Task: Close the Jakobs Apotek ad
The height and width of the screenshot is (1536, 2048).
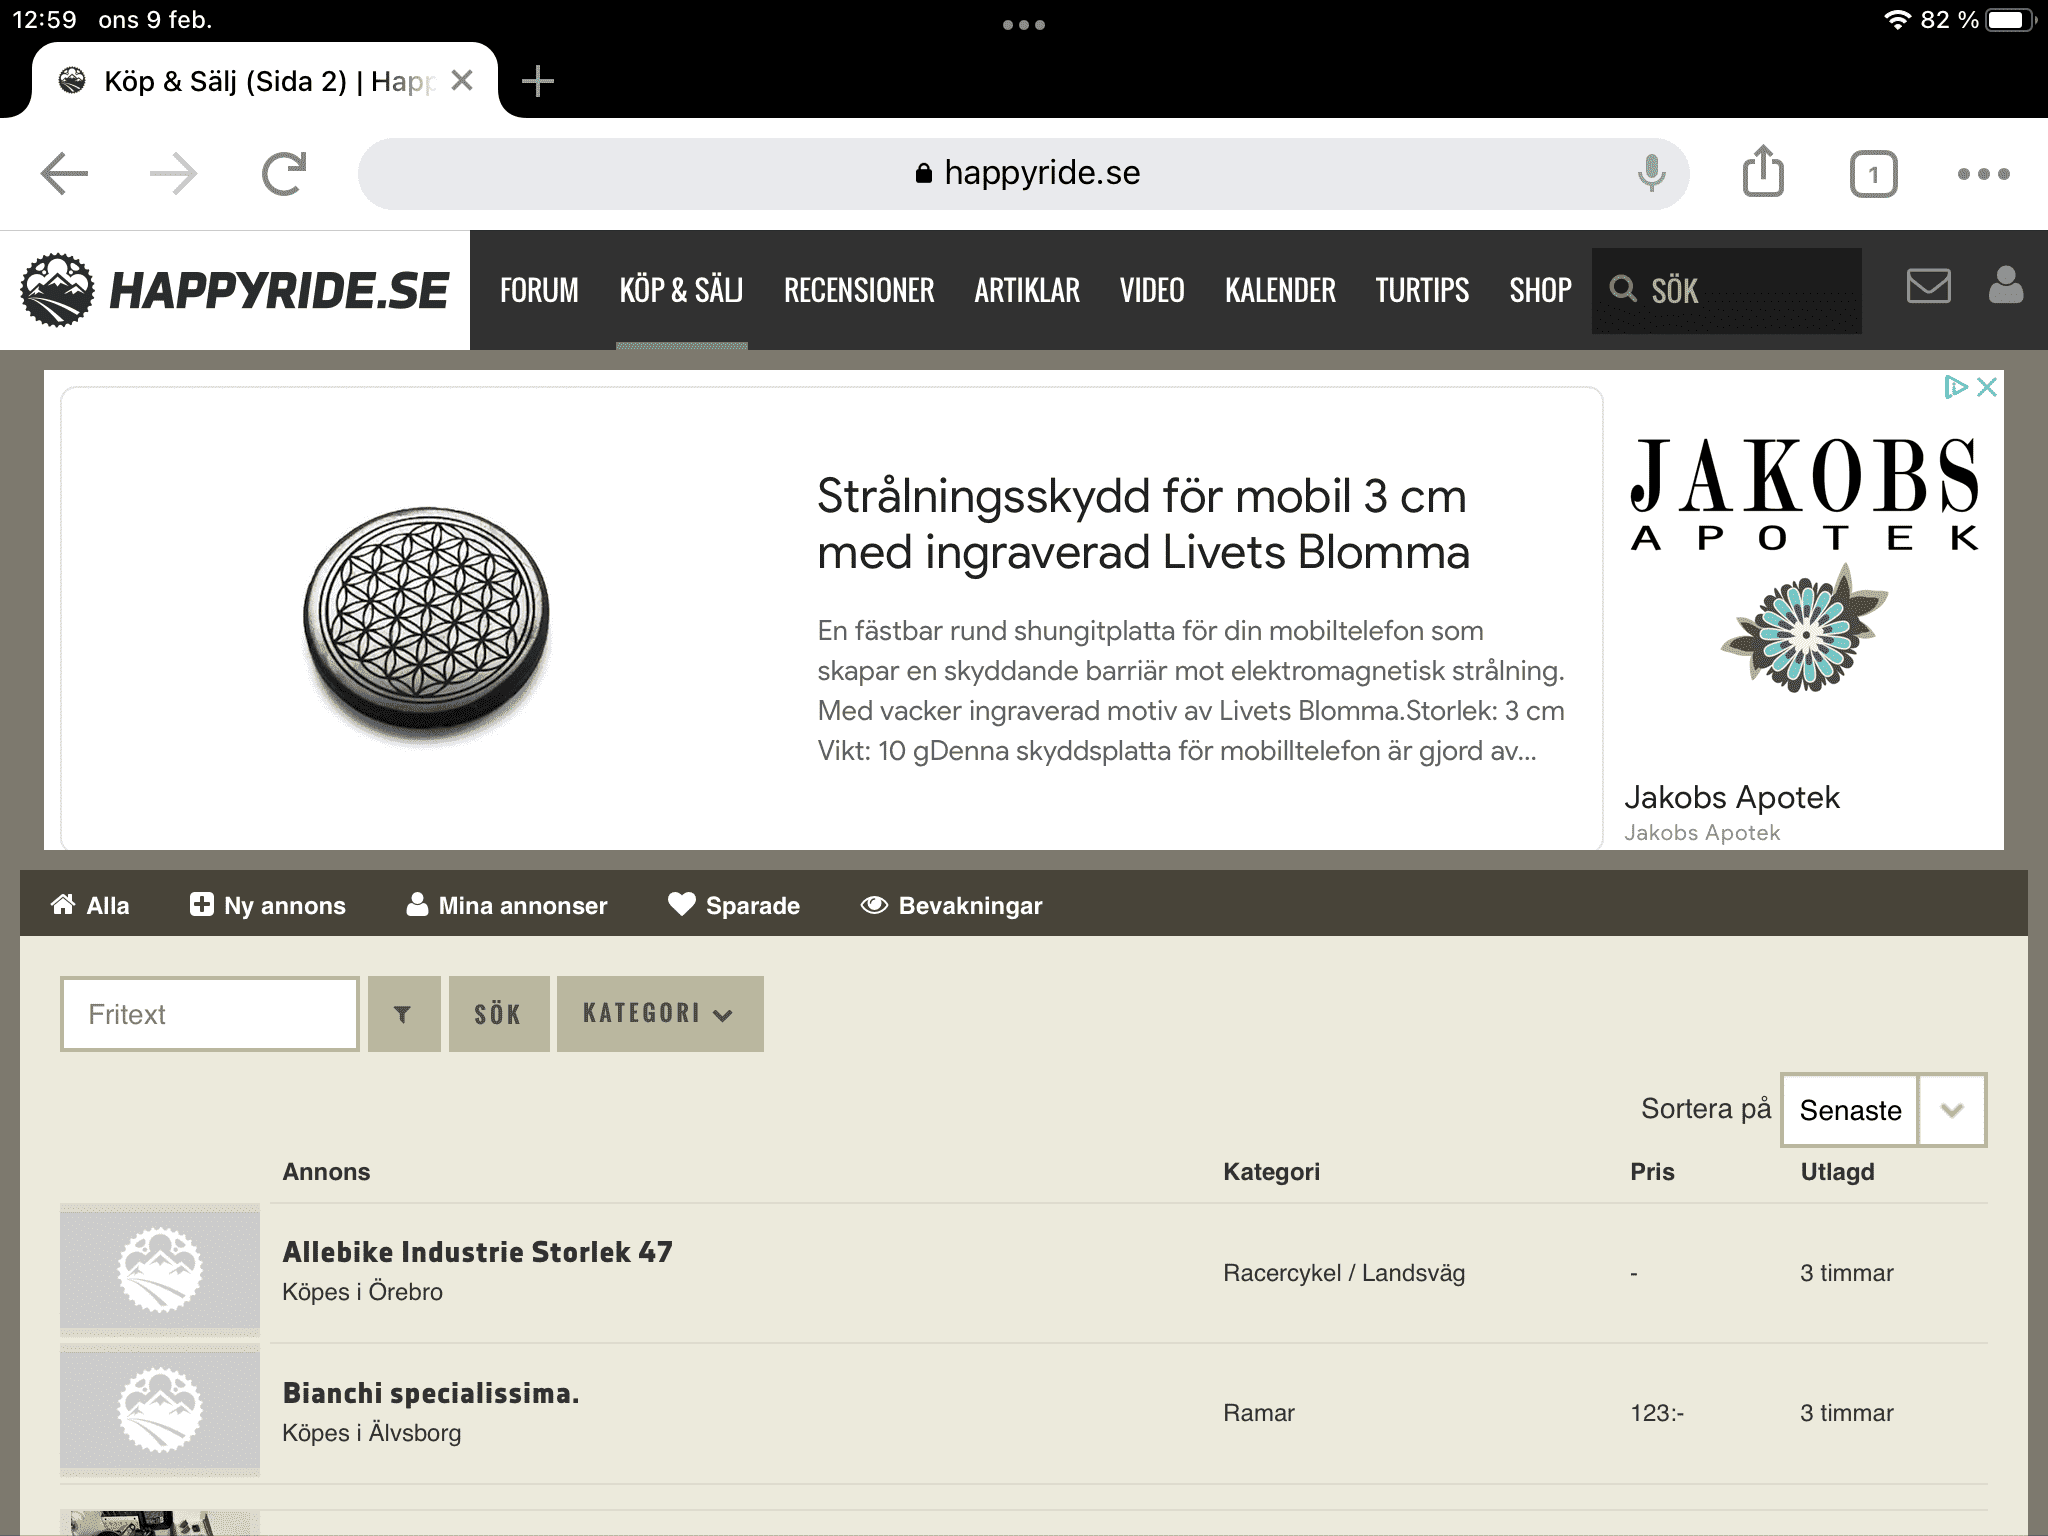Action: click(x=1987, y=387)
